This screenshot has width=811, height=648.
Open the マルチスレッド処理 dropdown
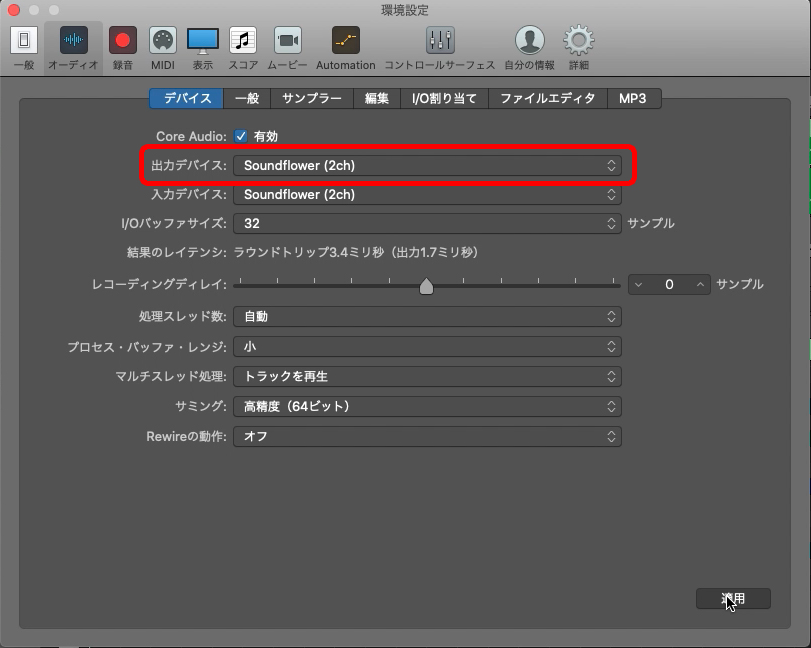(x=427, y=376)
